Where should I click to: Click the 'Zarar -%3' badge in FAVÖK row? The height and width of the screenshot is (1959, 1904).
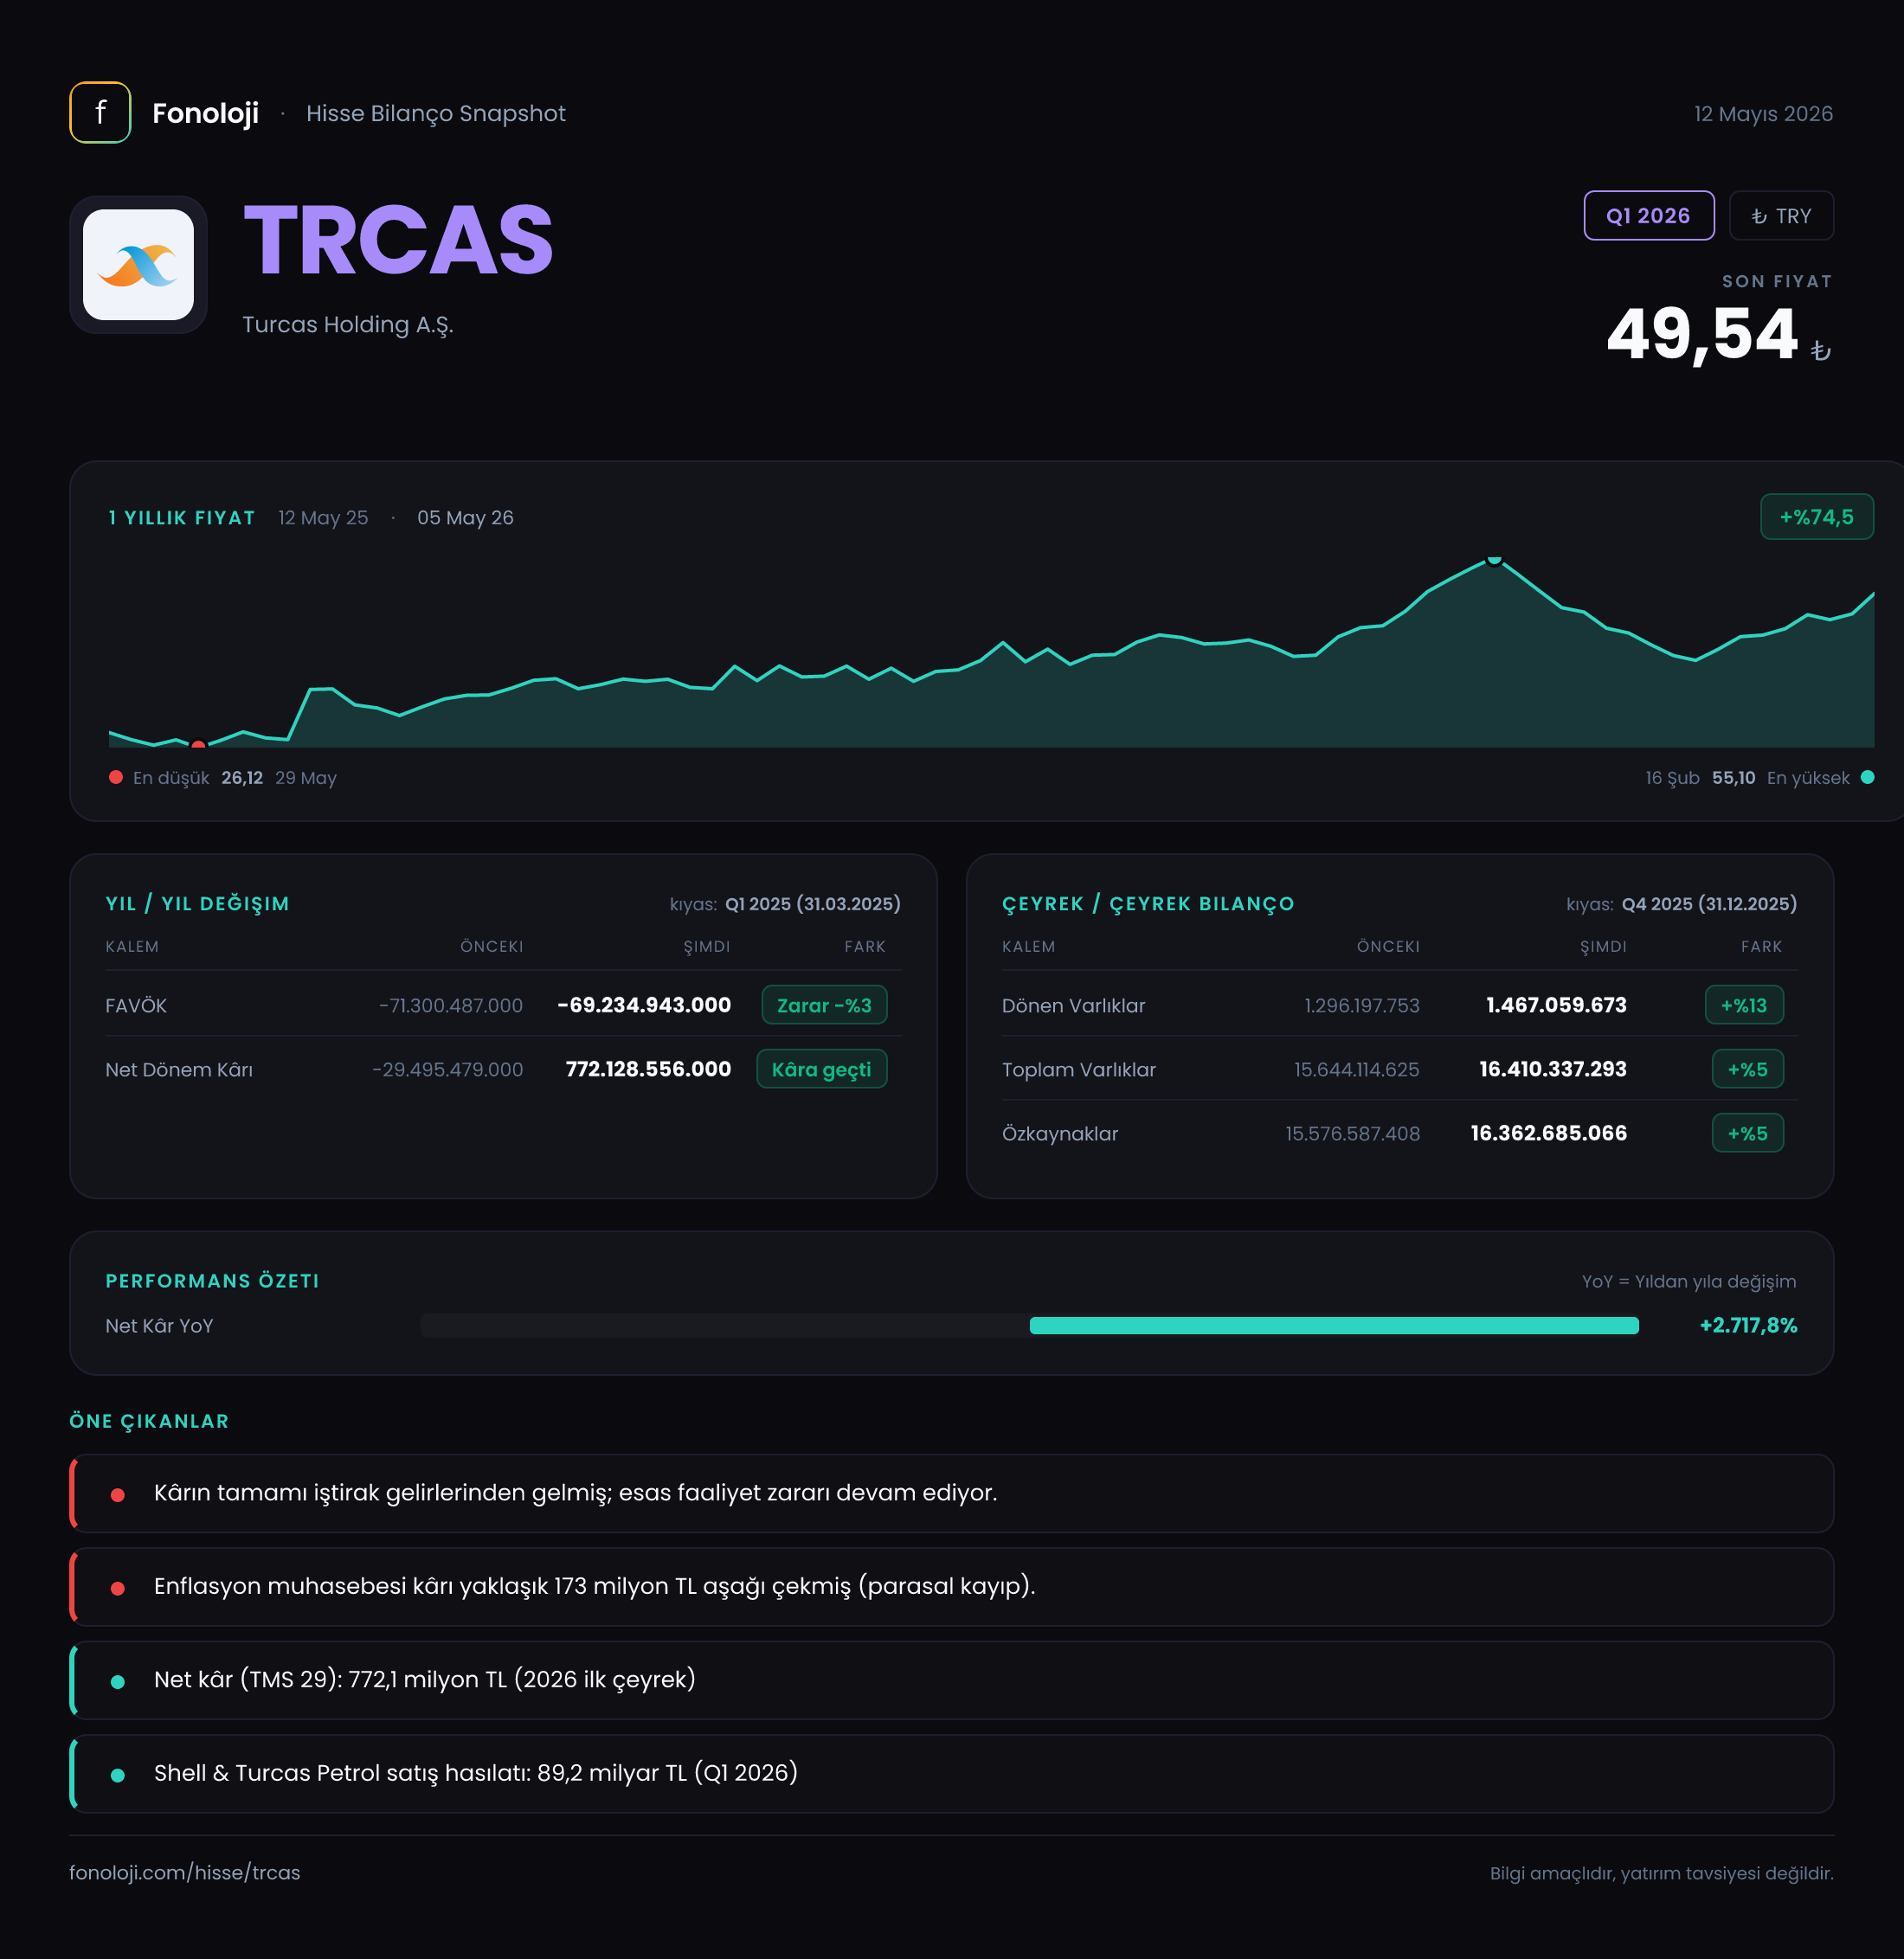pyautogui.click(x=824, y=1005)
